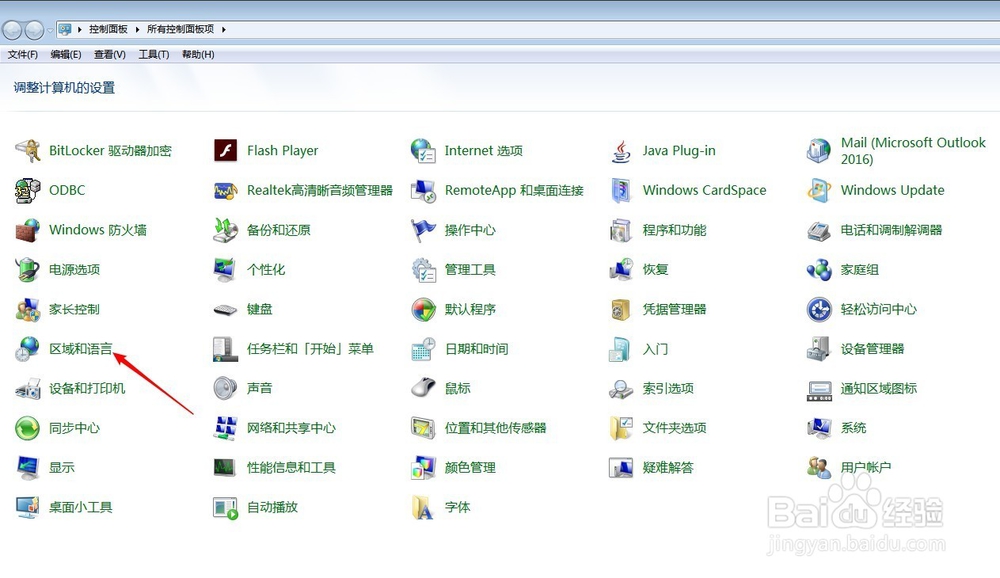Expand the arrow before 控制面板 breadcrumb
This screenshot has width=1000, height=578.
[80, 29]
